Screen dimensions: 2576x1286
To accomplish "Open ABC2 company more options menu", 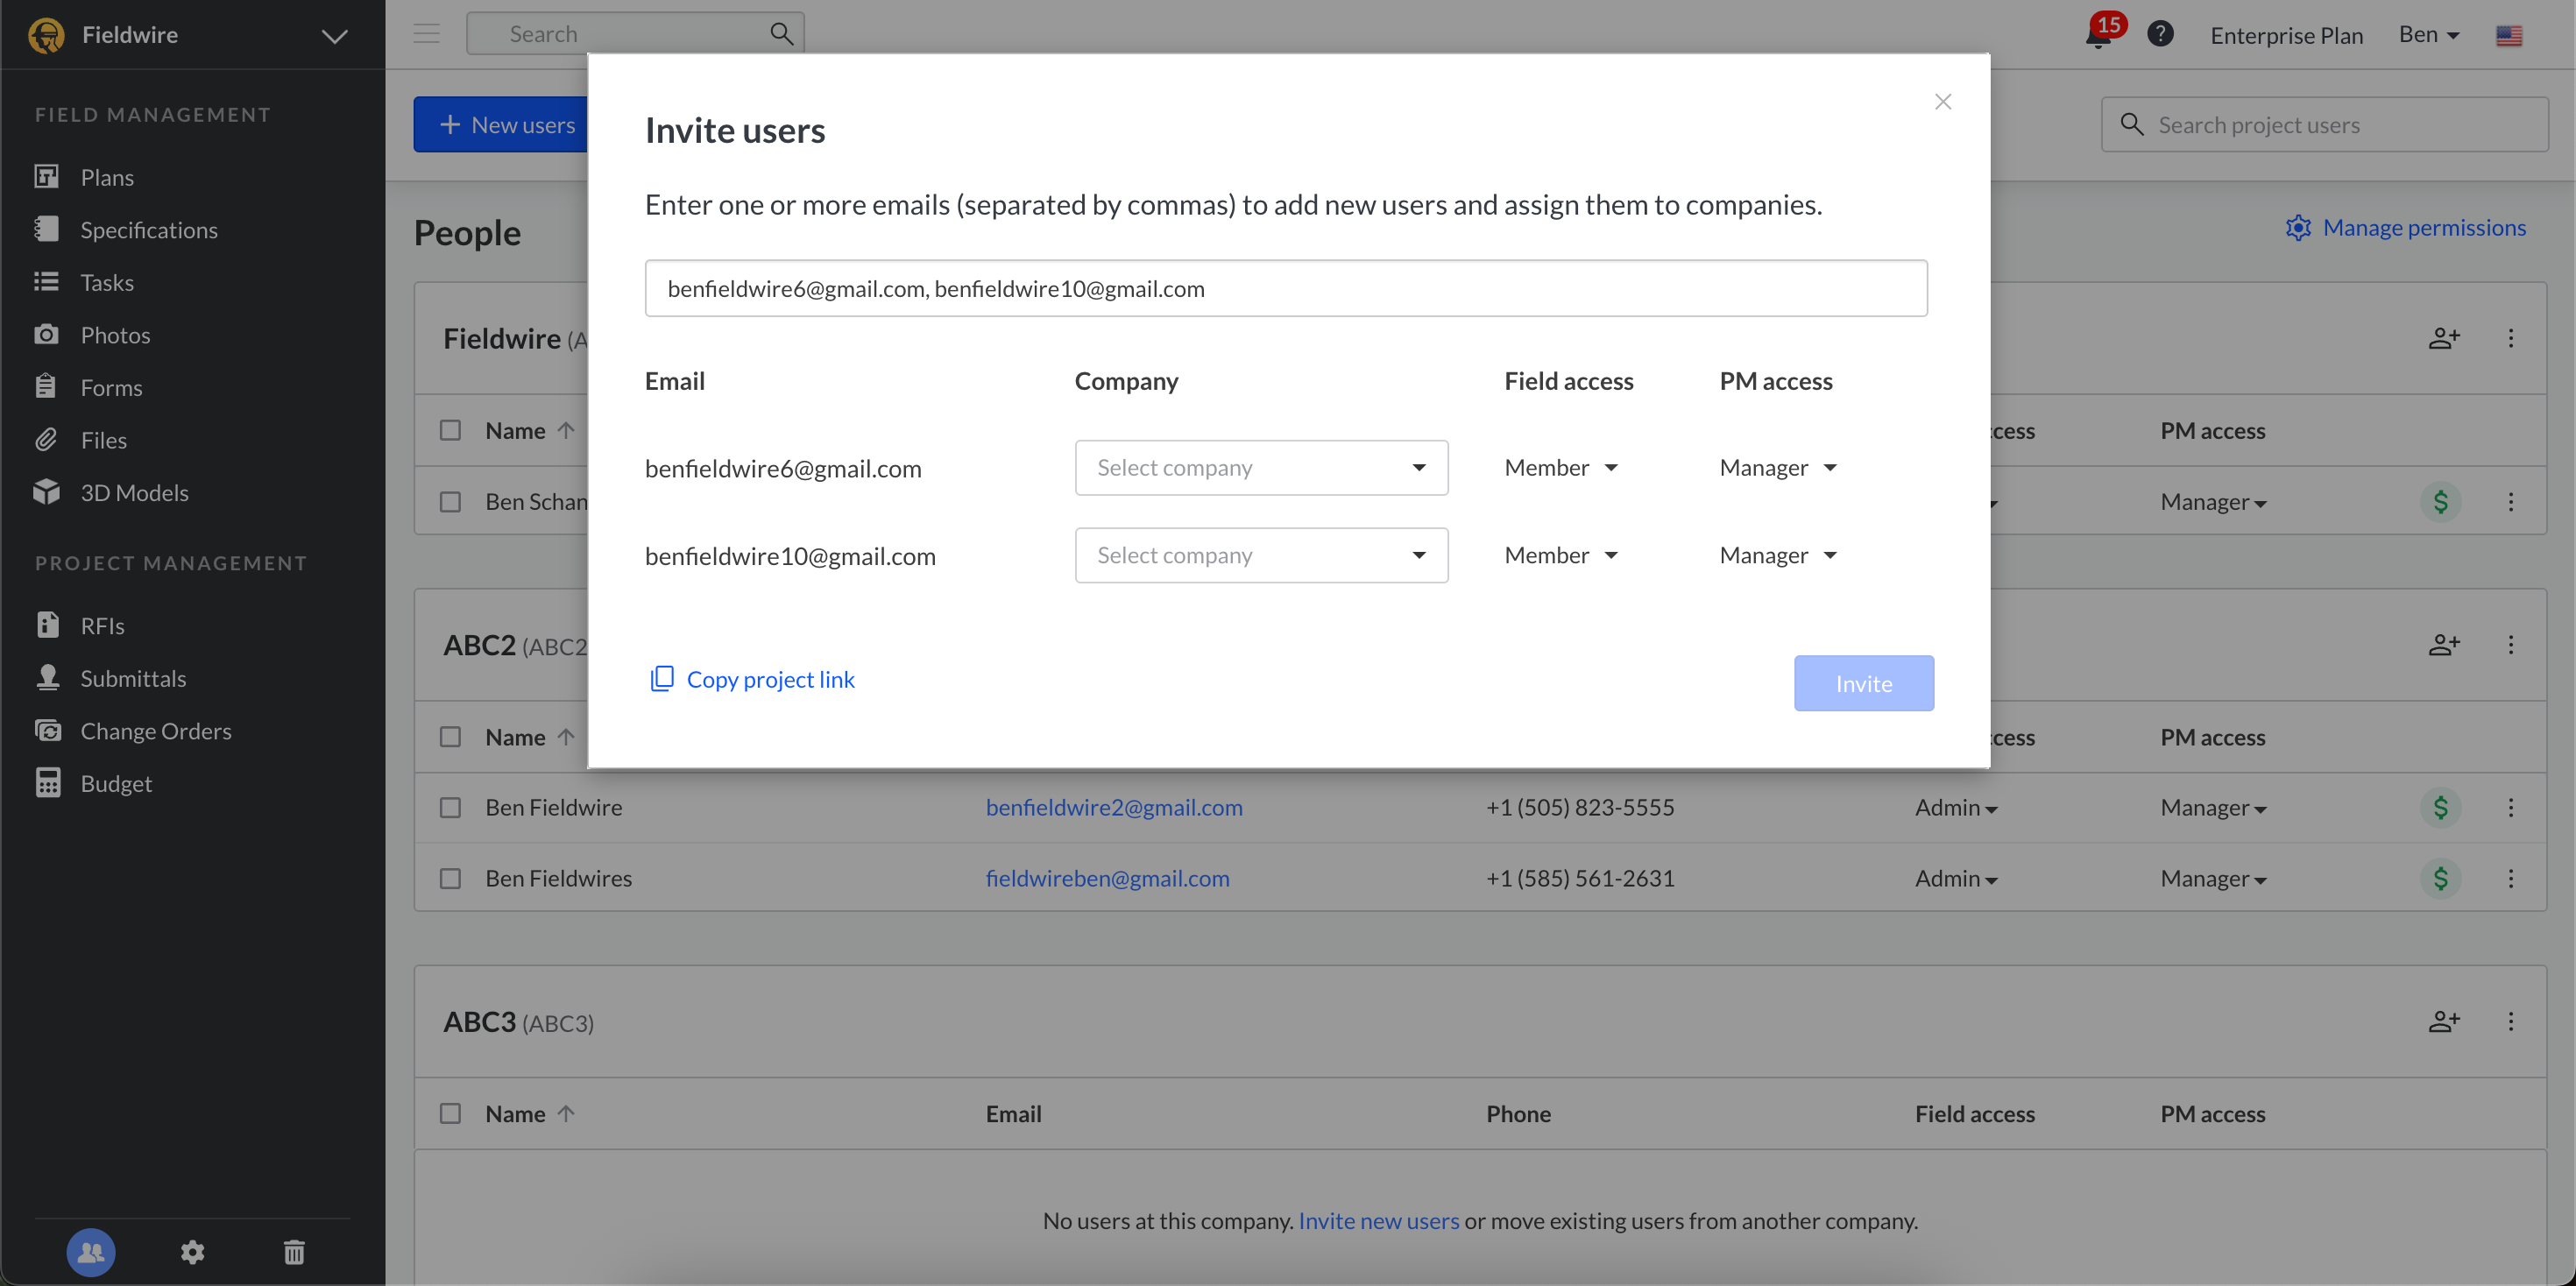I will [2511, 645].
